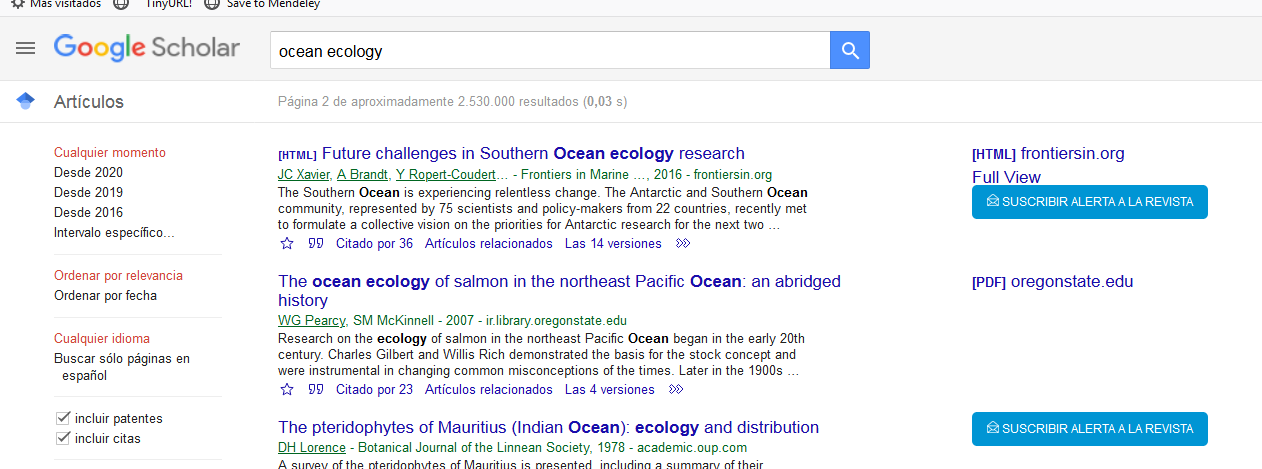Save the salmon ecology article with star

coord(287,389)
